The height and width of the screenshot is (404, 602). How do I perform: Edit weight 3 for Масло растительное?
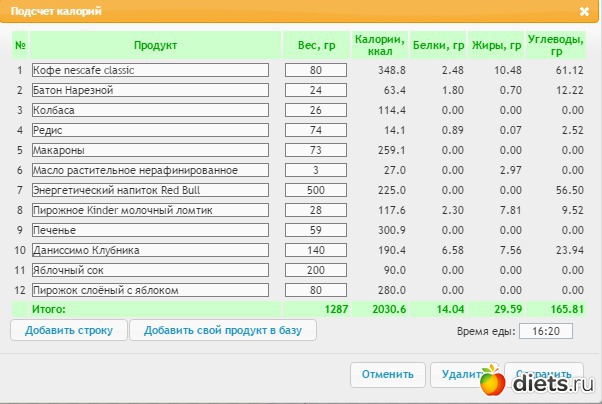316,170
